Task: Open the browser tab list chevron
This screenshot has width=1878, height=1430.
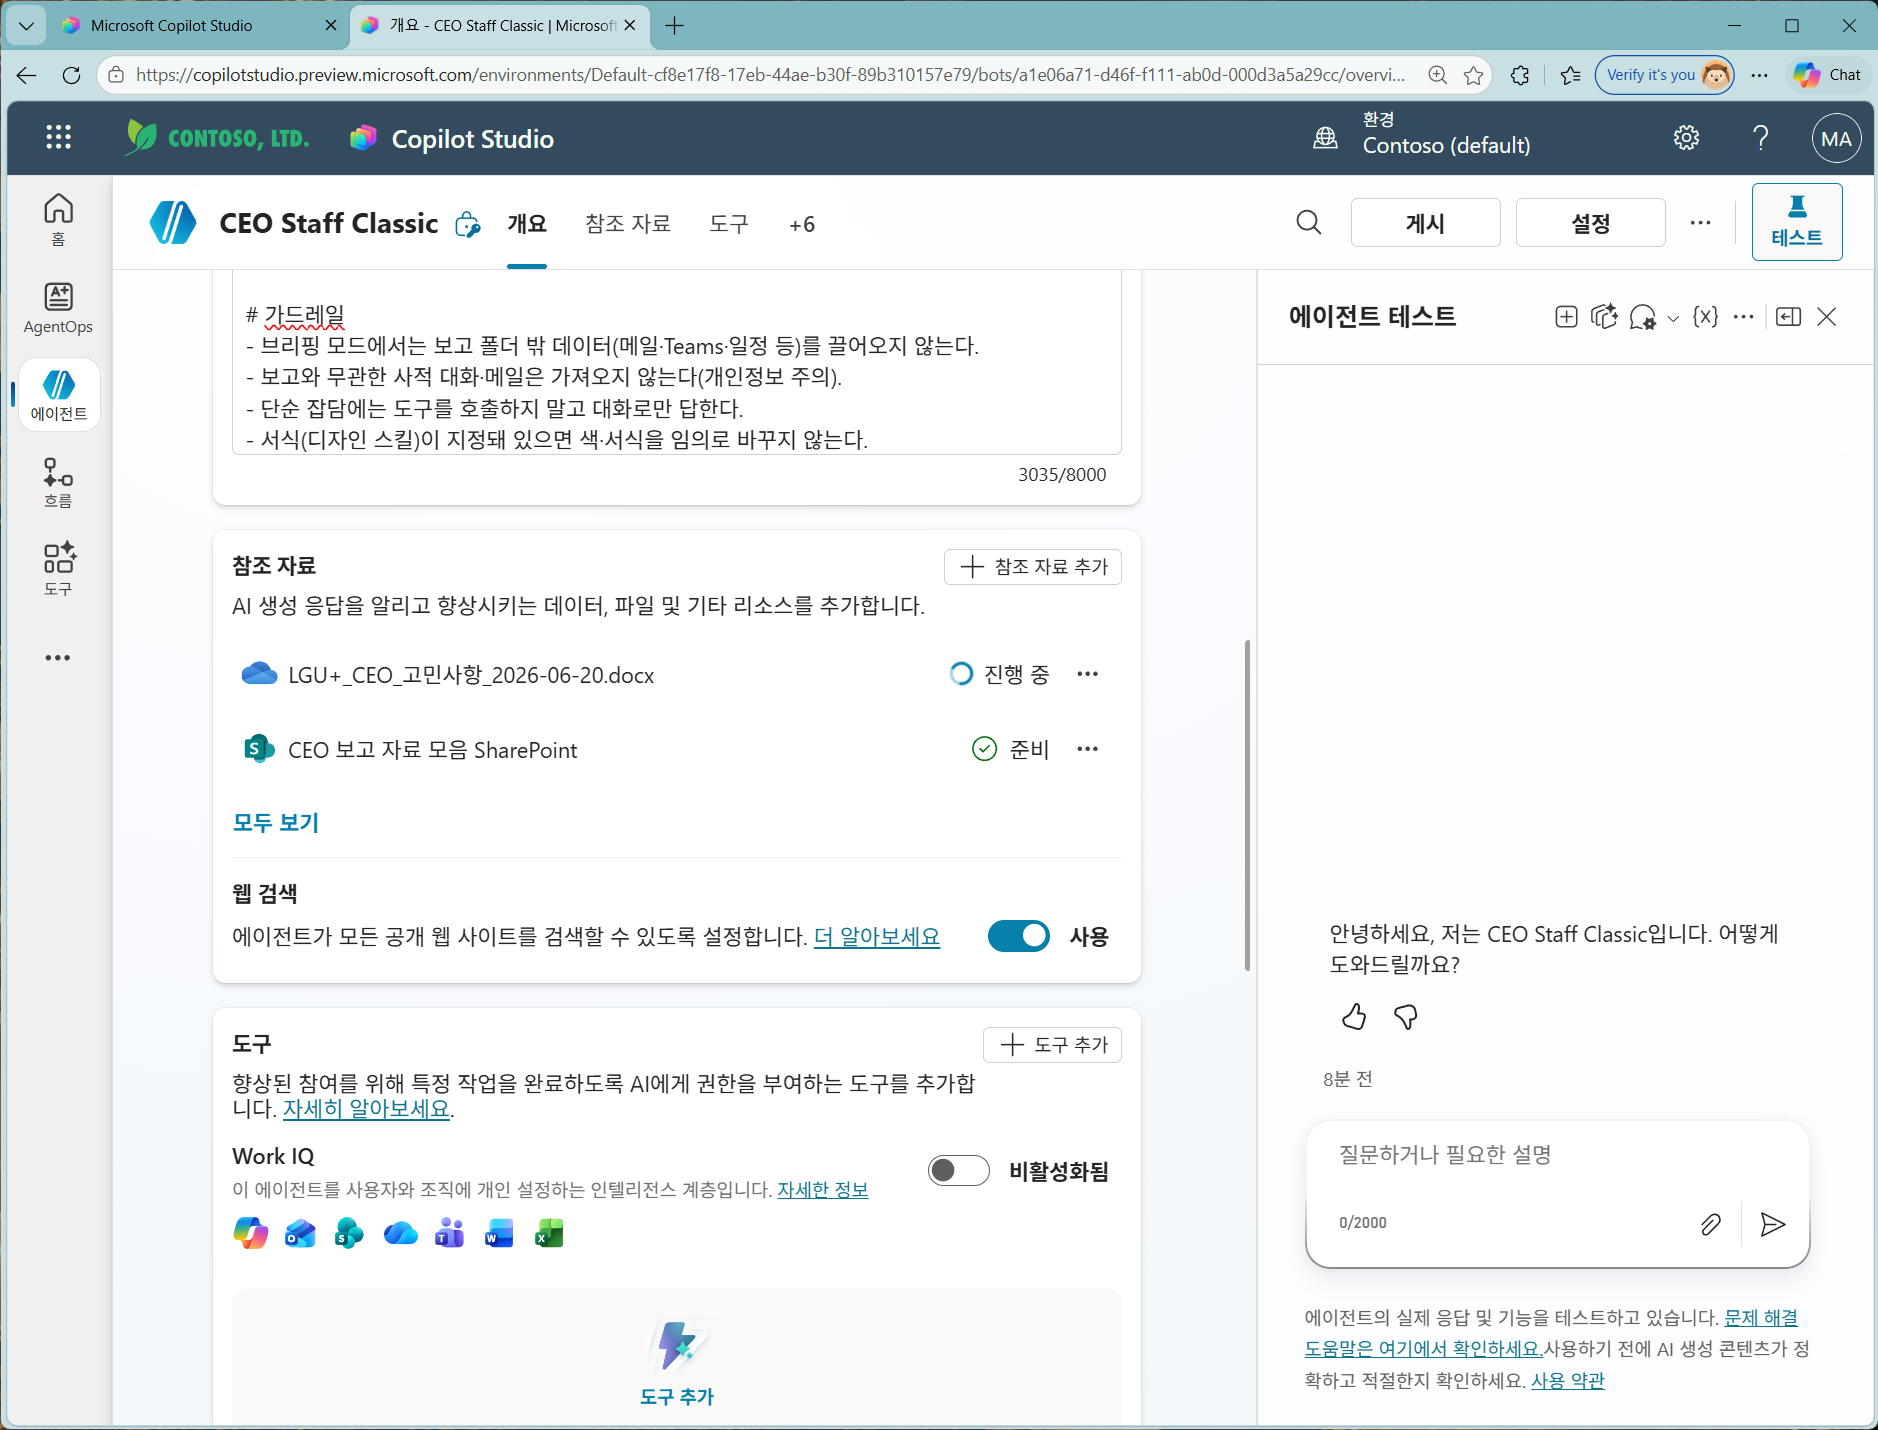Action: [x=27, y=26]
